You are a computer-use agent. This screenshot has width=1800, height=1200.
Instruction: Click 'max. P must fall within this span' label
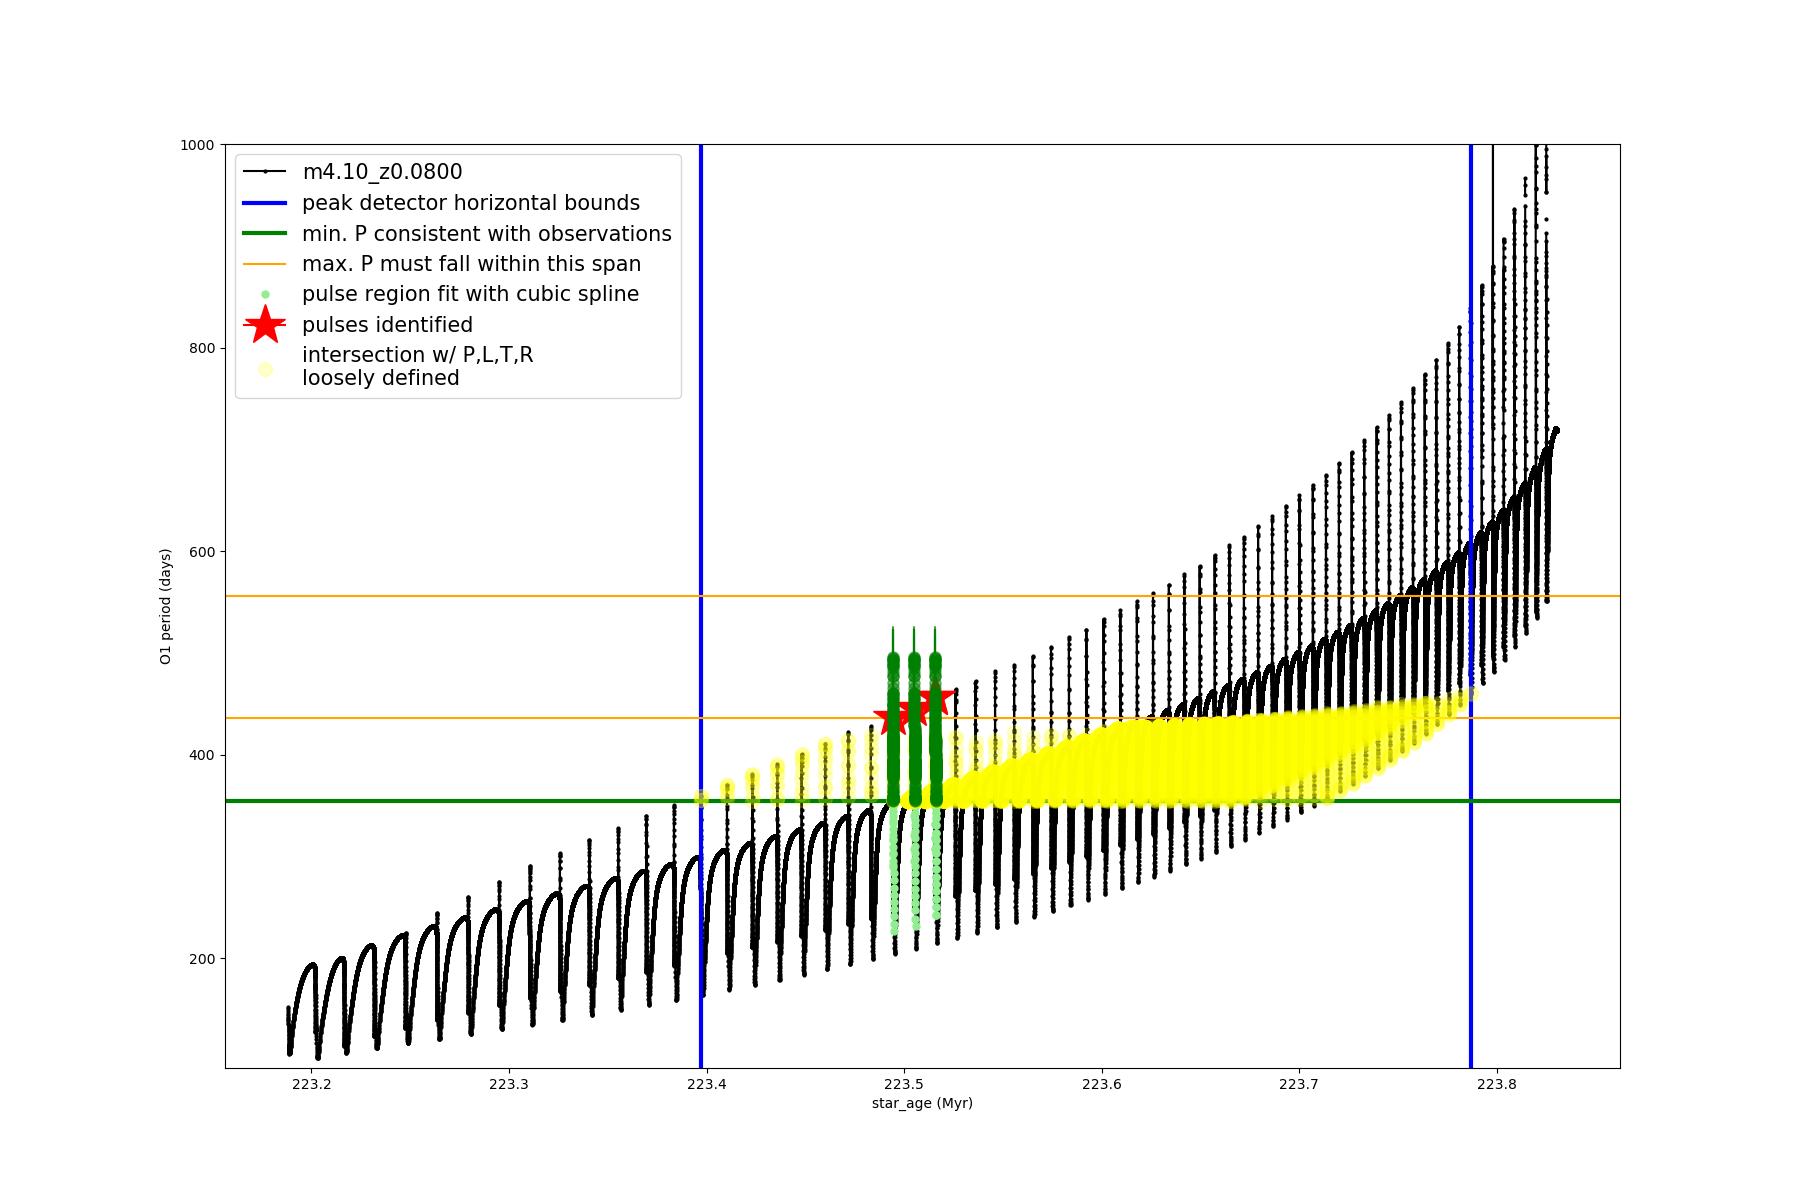tap(471, 264)
